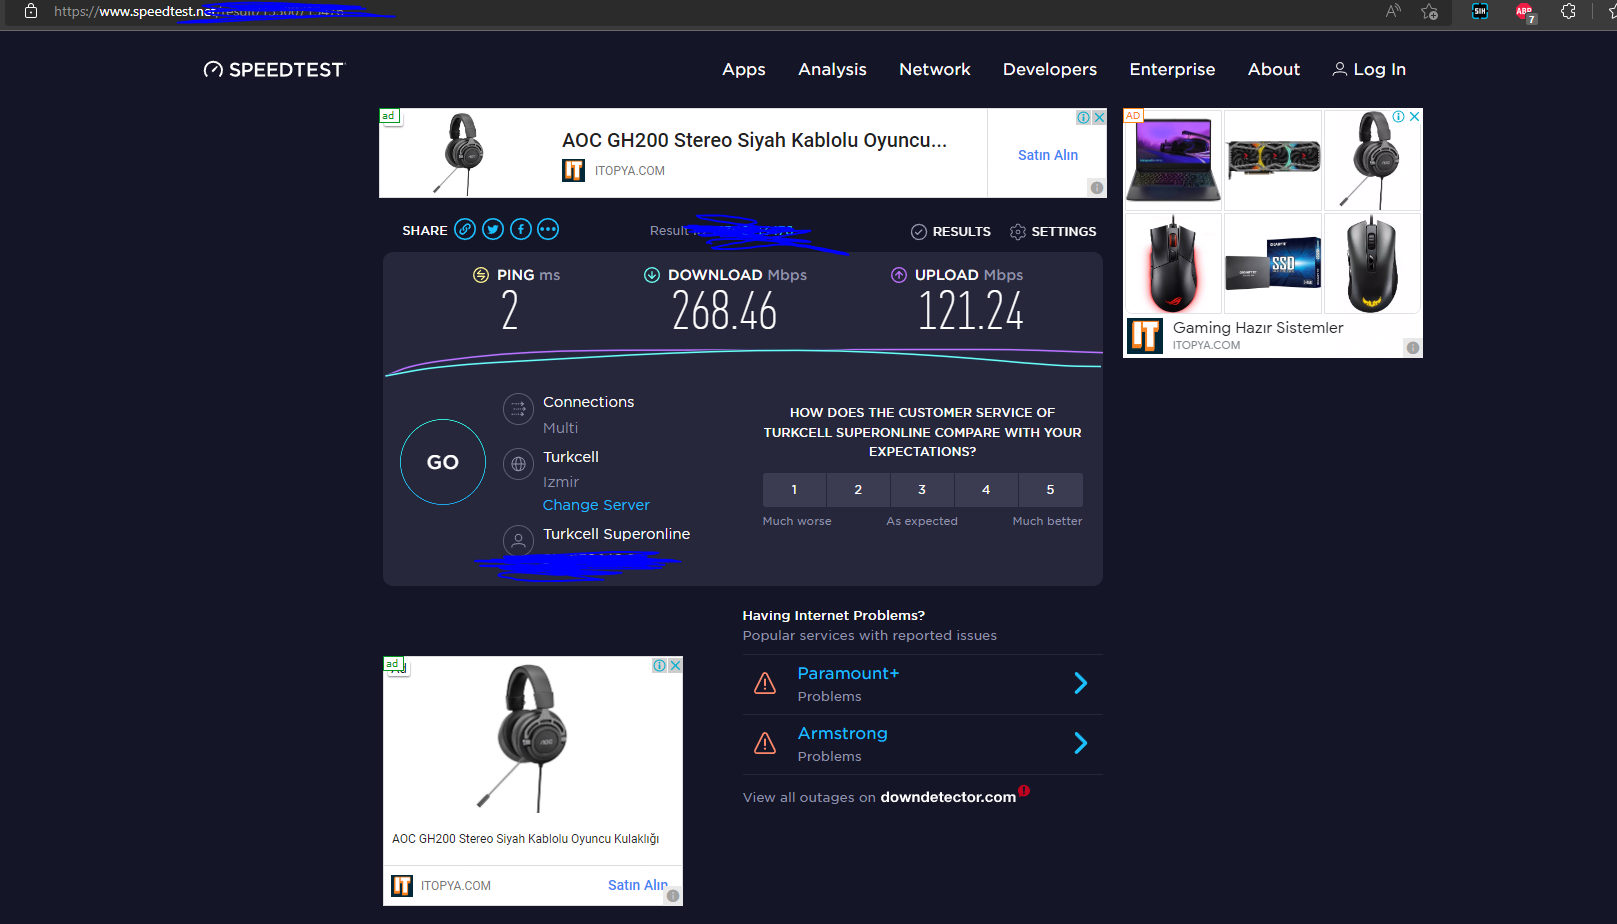Click the globe icon next to Turkcell
Screen dimensions: 1617x924
pyautogui.click(x=518, y=464)
